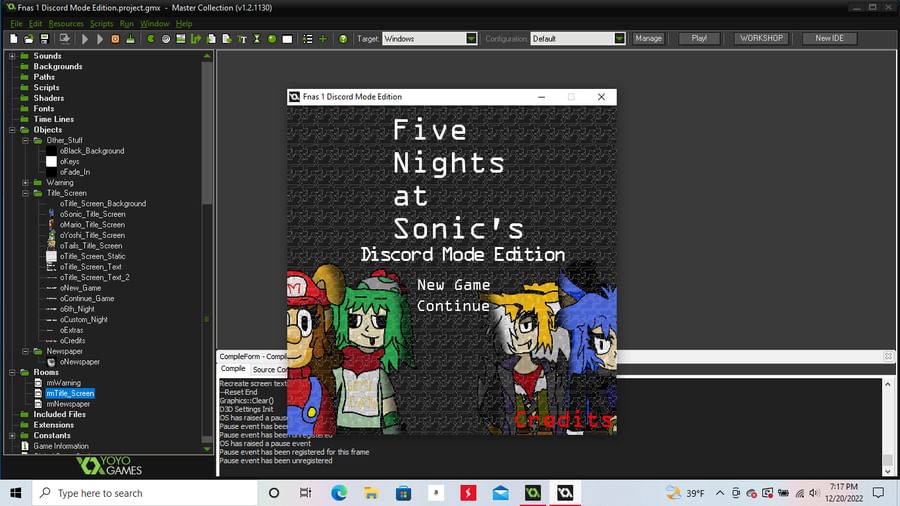The width and height of the screenshot is (900, 506).
Task: Click the Windows search box
Action: (145, 493)
